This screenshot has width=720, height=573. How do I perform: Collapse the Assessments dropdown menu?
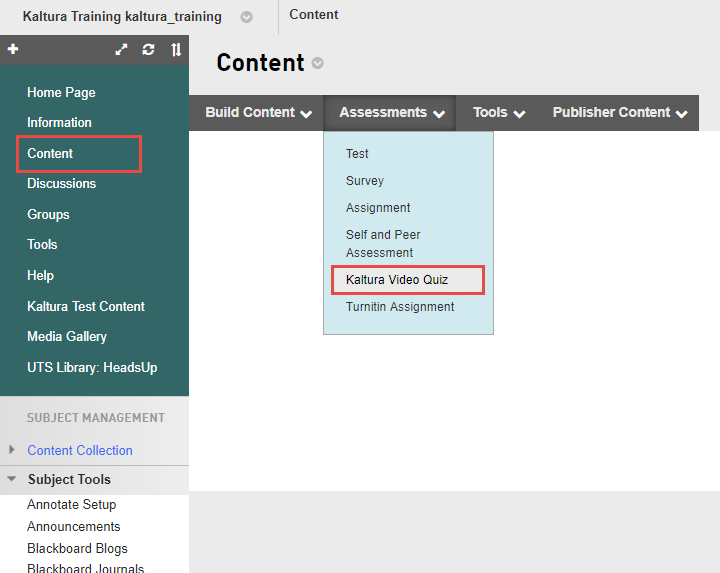coord(391,113)
